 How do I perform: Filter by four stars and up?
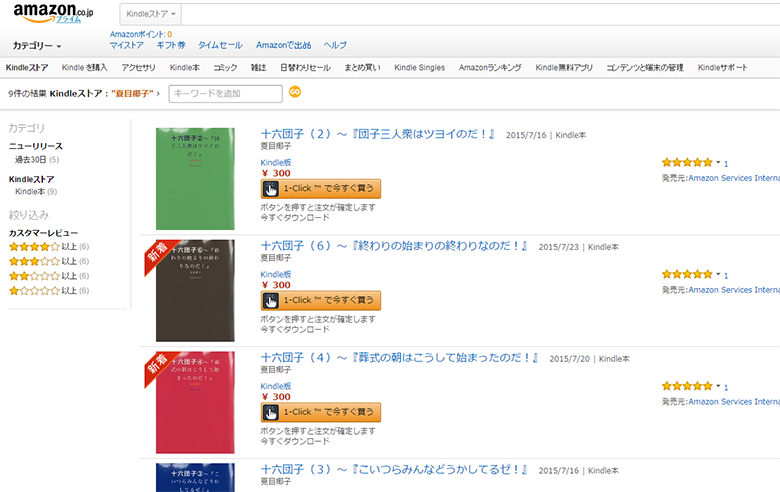49,247
